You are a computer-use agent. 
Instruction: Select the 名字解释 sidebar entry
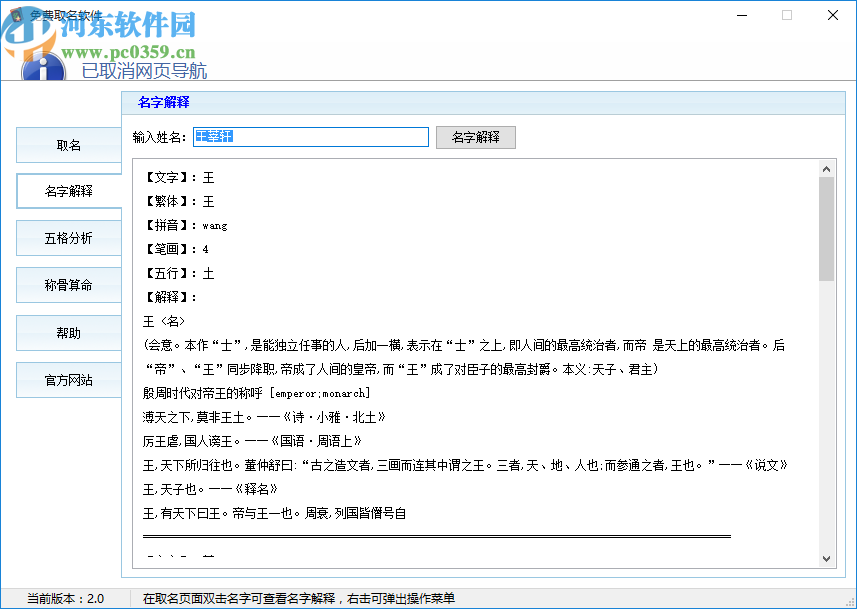68,192
